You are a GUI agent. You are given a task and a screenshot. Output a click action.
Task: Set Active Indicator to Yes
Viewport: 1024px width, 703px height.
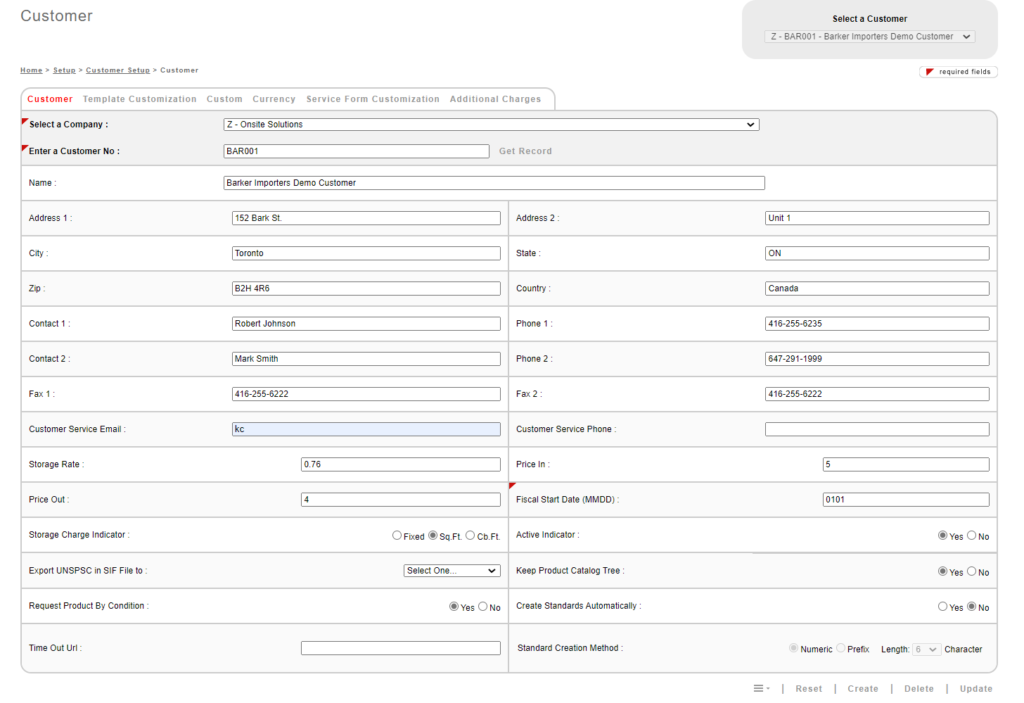[x=942, y=535]
